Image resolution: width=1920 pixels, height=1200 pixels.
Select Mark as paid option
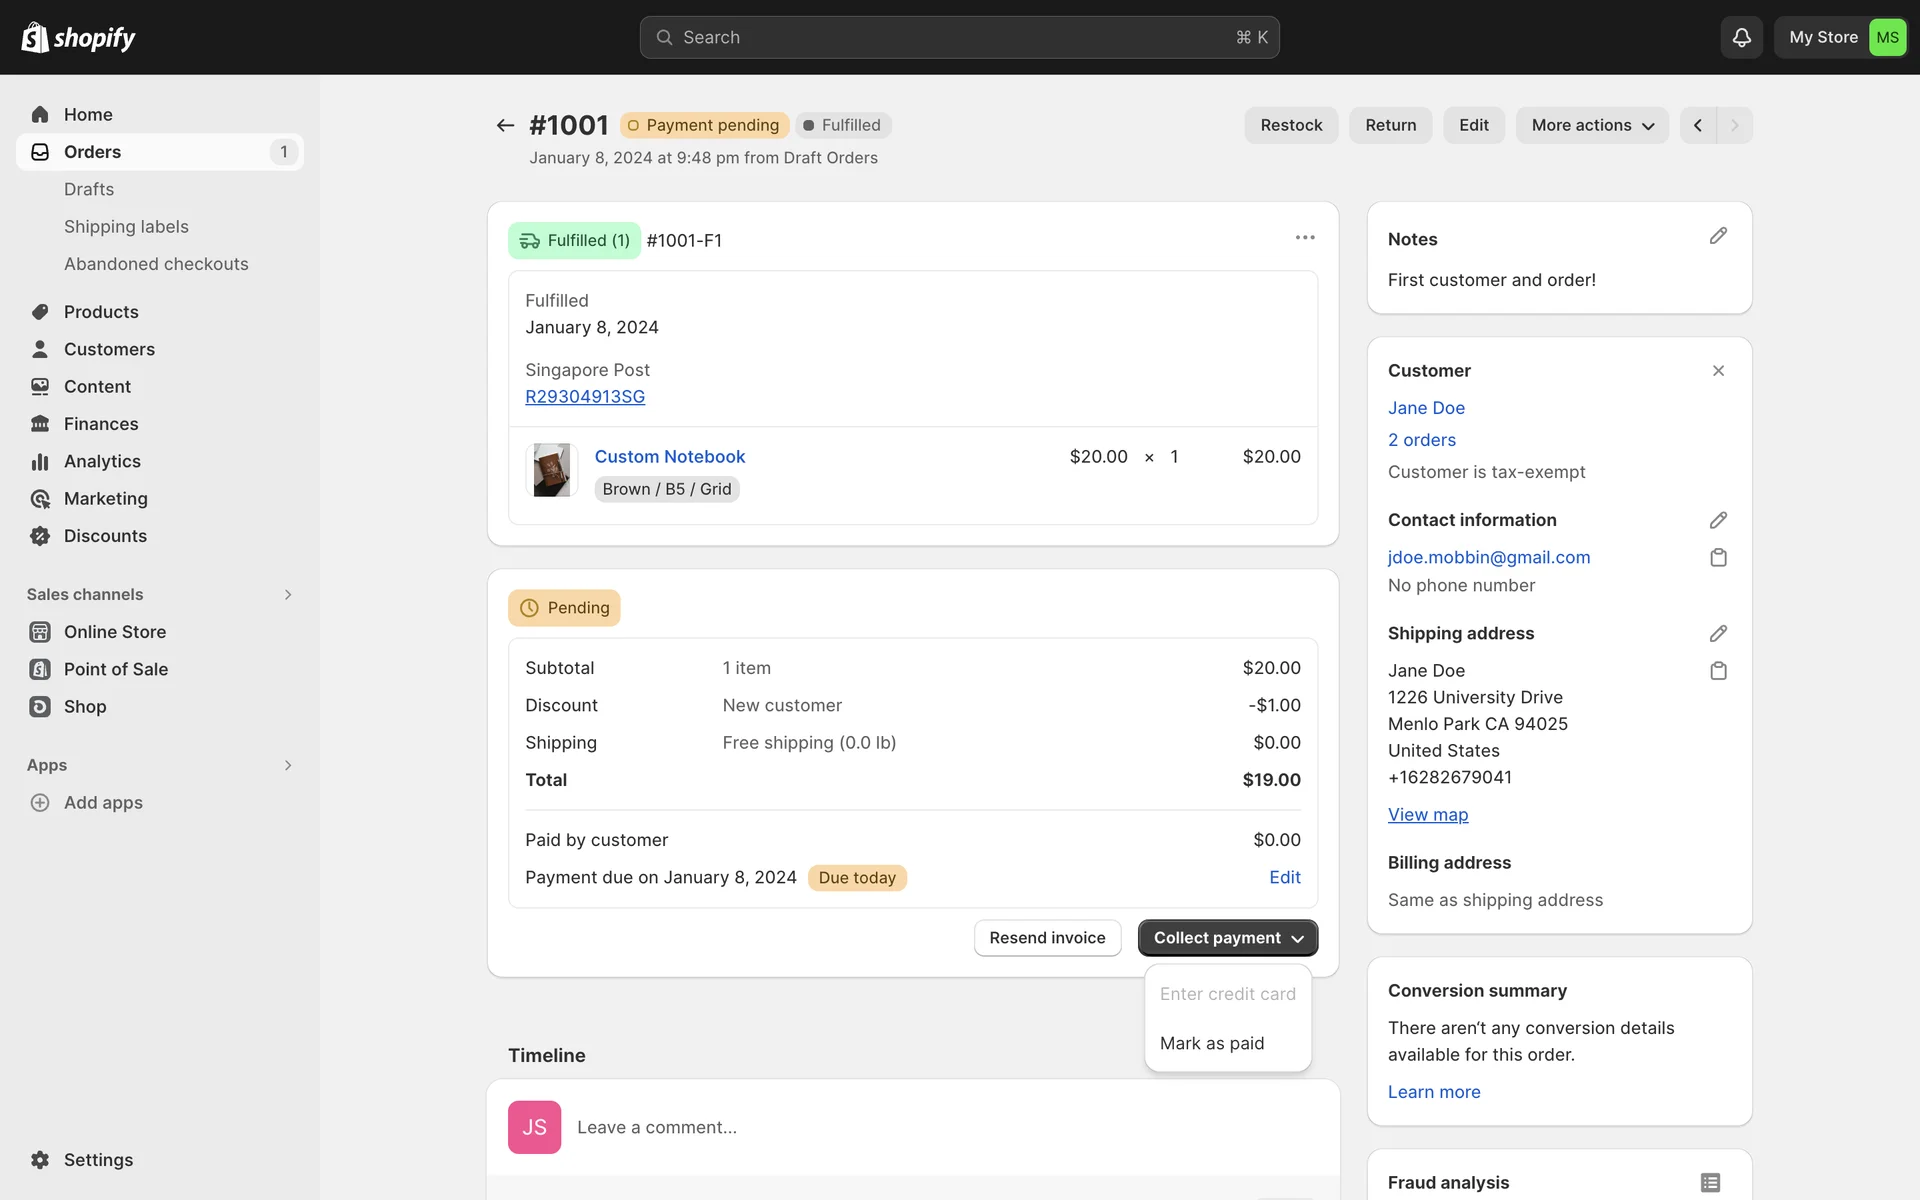pyautogui.click(x=1212, y=1043)
